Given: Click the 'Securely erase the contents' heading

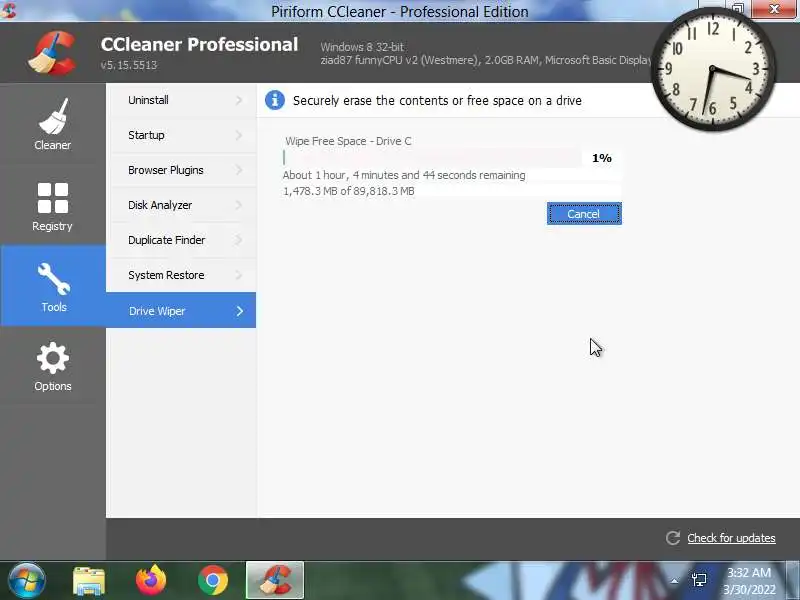Looking at the screenshot, I should click(437, 101).
